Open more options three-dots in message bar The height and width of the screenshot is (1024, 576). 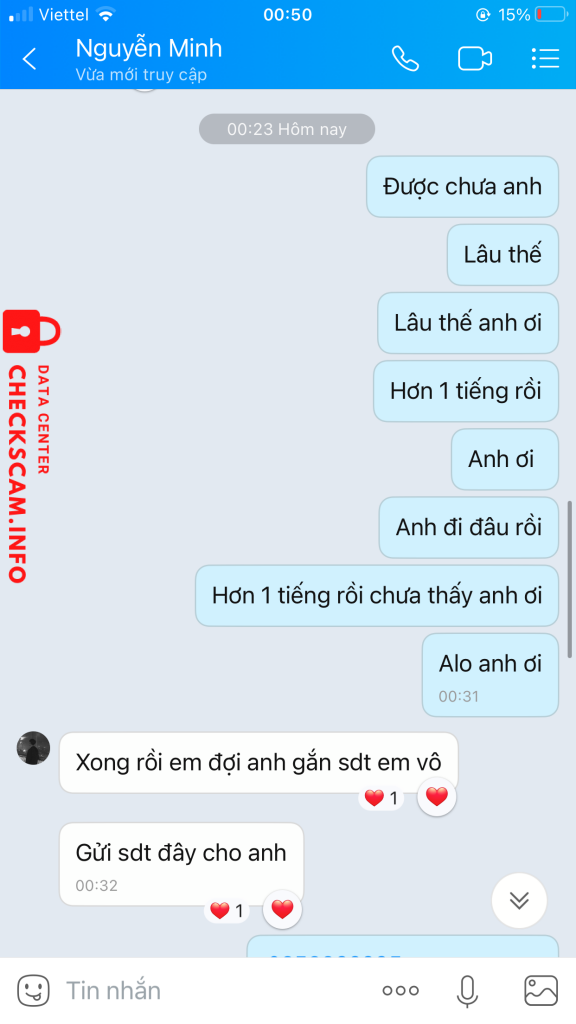point(400,991)
